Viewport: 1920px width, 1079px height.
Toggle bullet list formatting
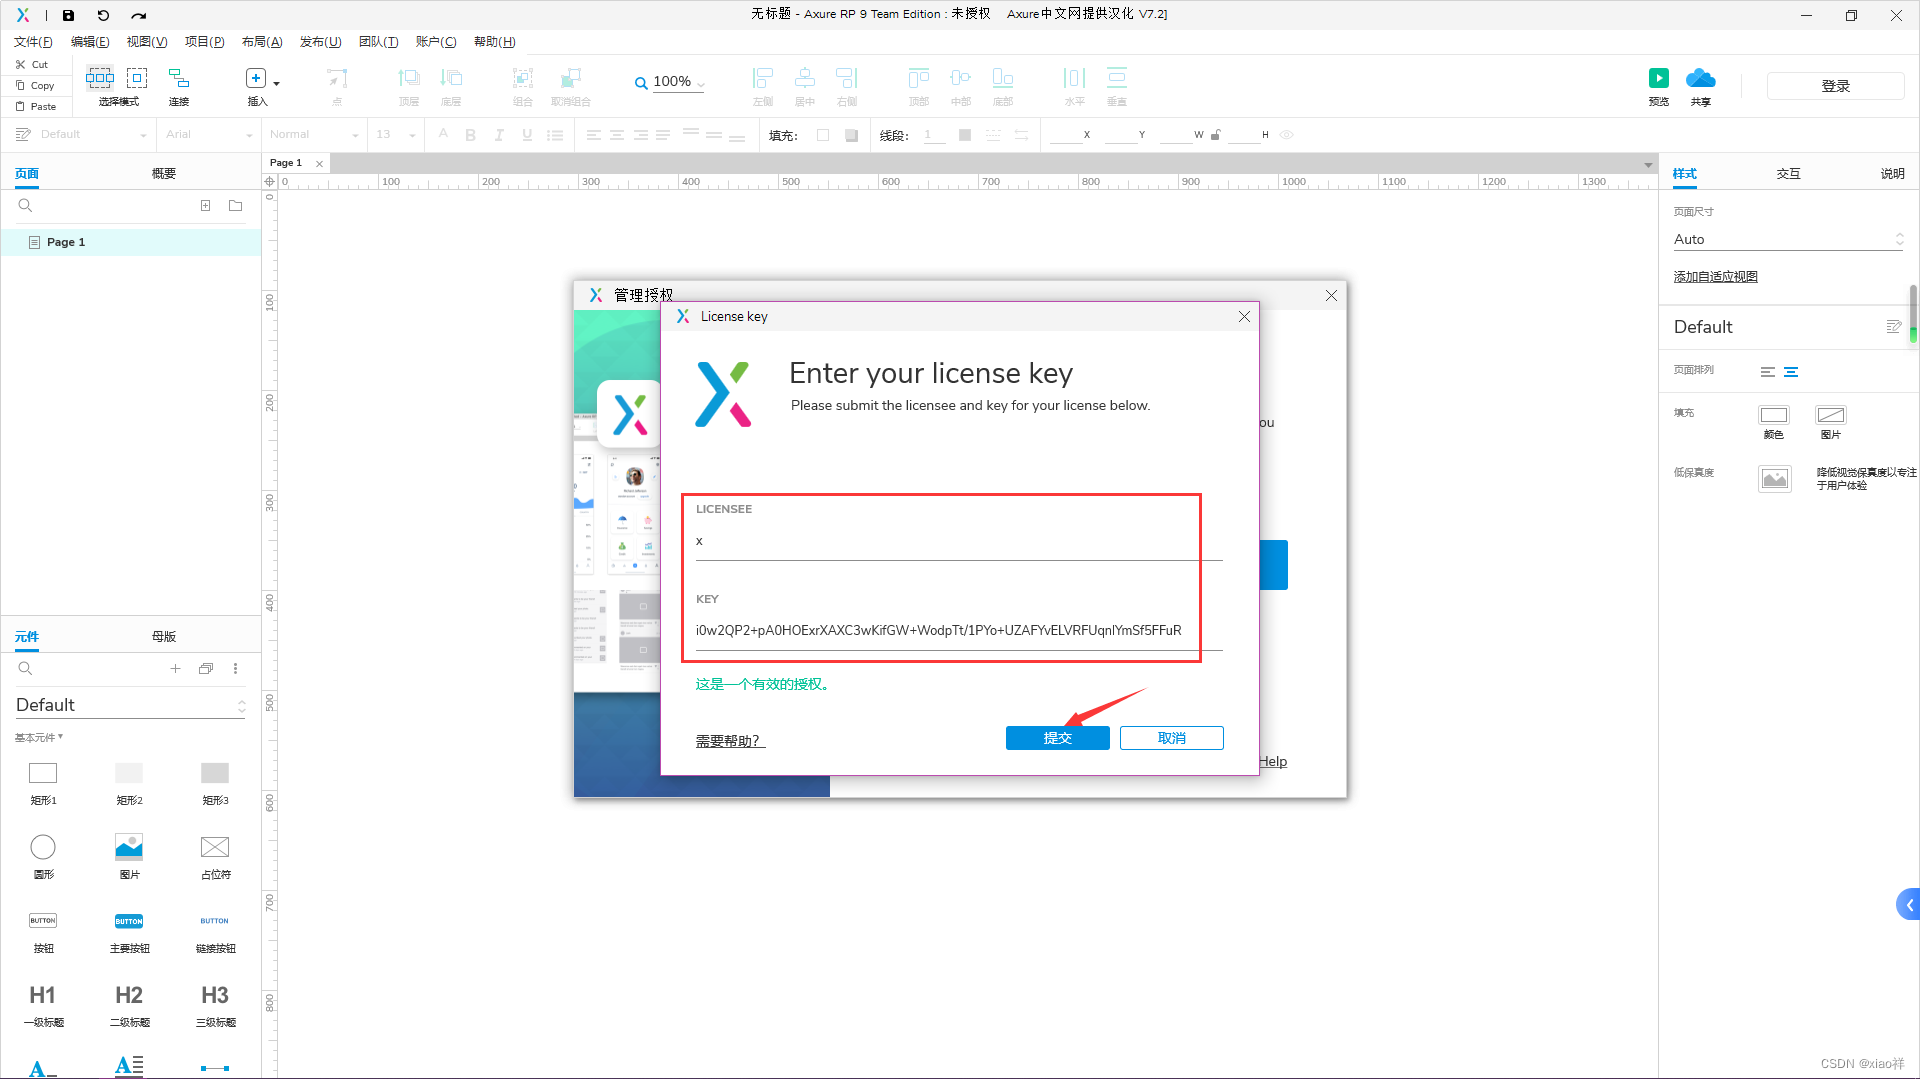(x=555, y=135)
